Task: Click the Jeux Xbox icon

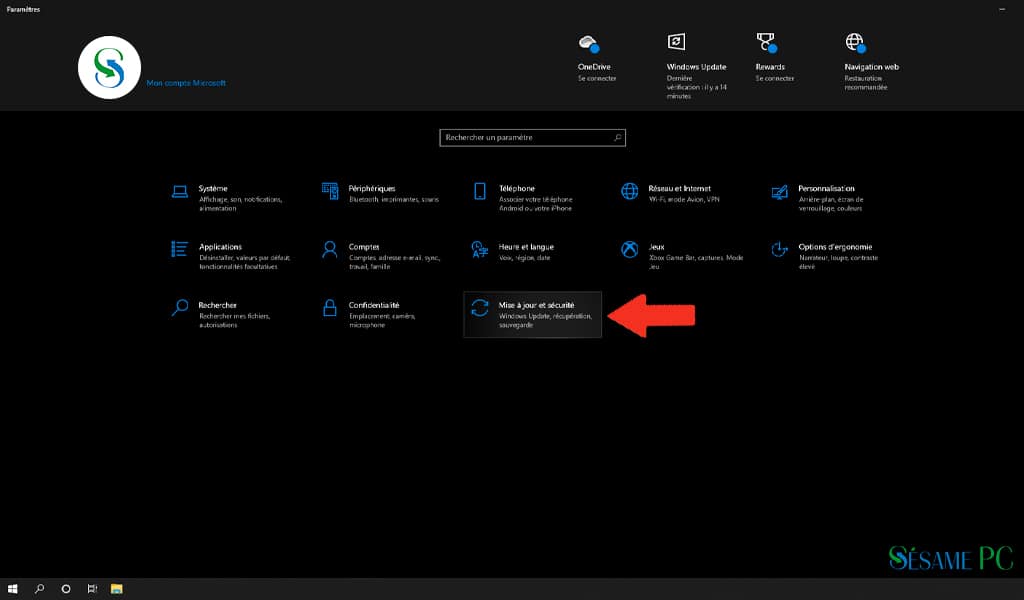Action: [630, 249]
